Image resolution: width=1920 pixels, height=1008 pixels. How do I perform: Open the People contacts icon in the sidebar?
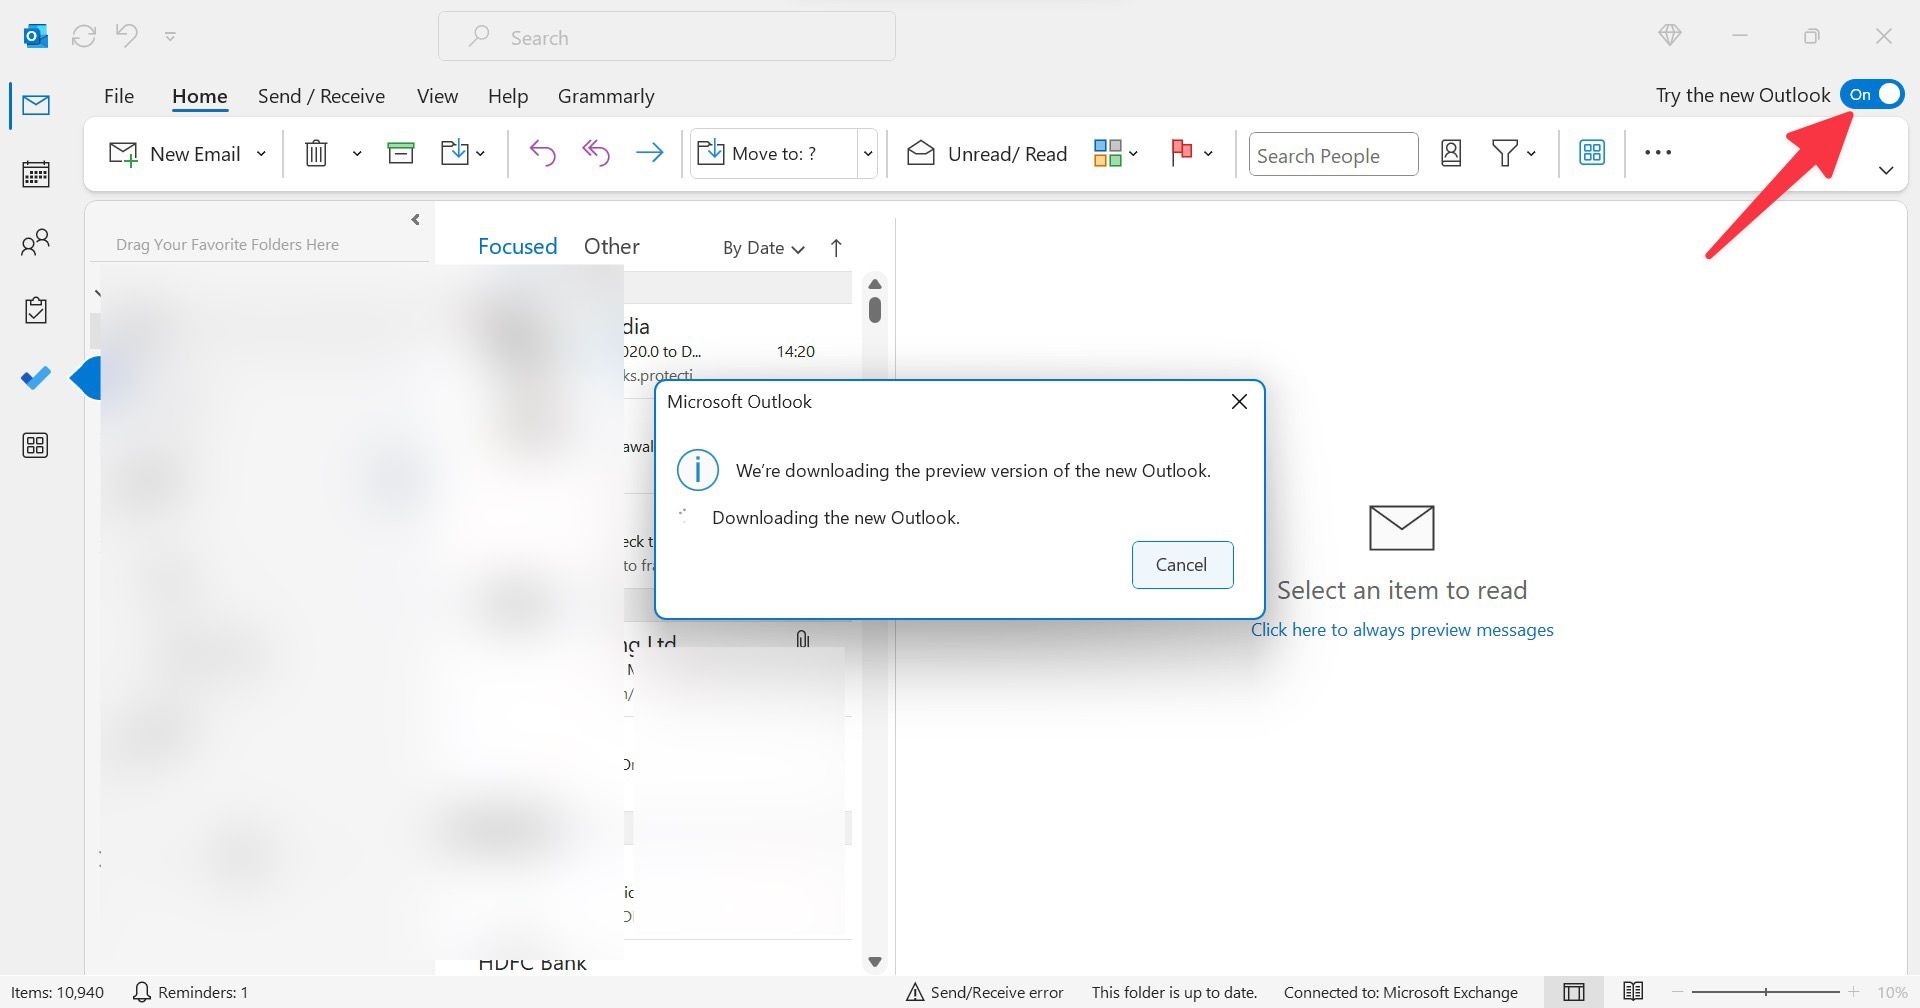(x=36, y=242)
